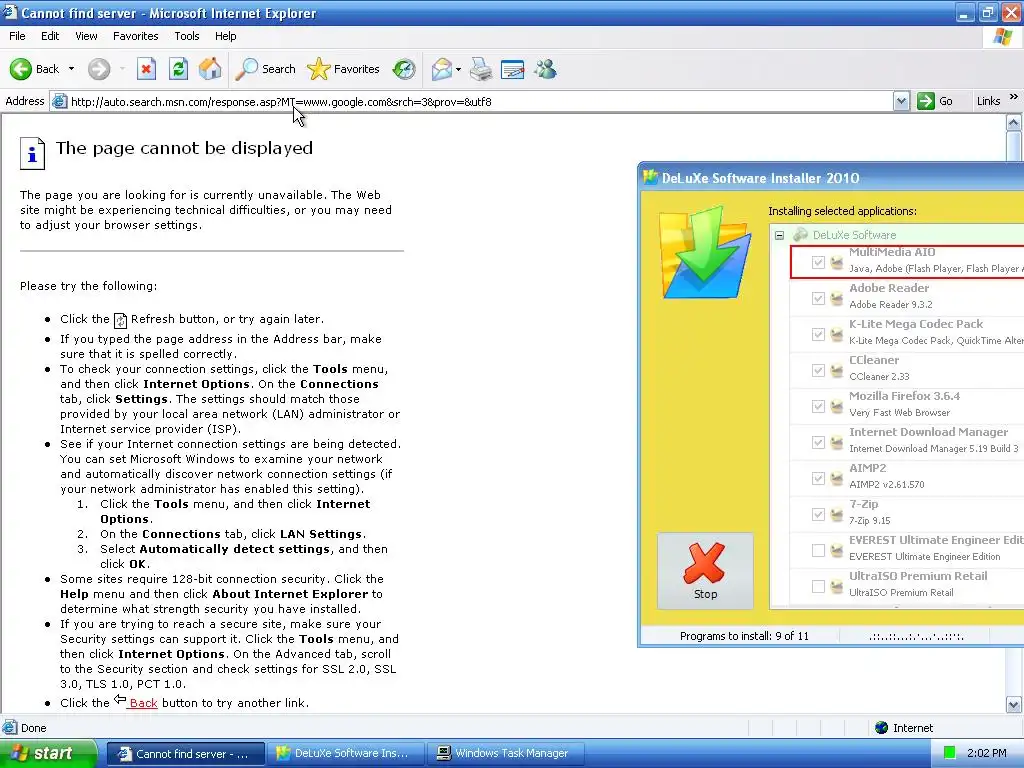Follow the Back link in the page
The width and height of the screenshot is (1024, 768).
[x=143, y=703]
